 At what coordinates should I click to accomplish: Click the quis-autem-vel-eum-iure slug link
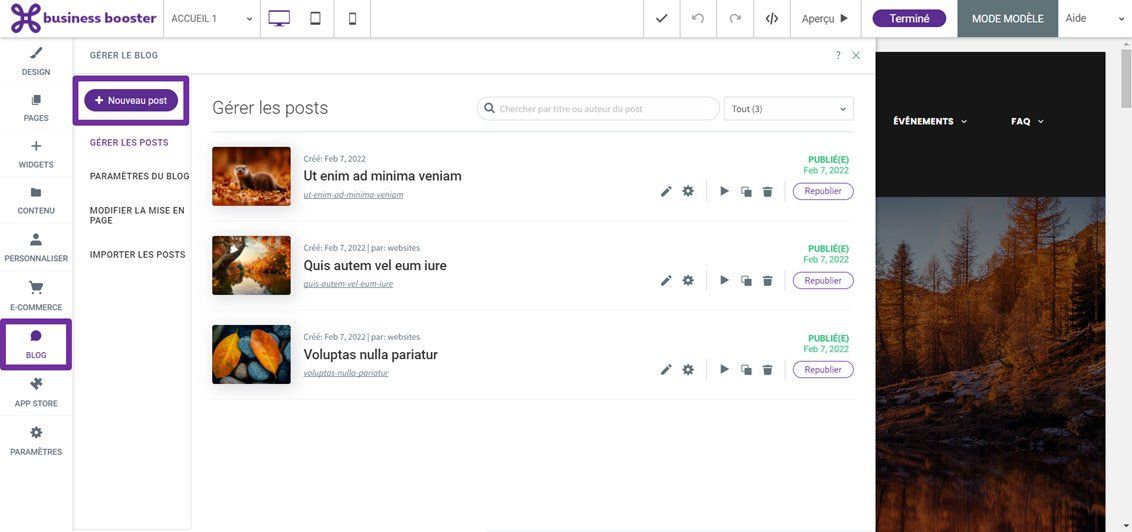tap(348, 284)
